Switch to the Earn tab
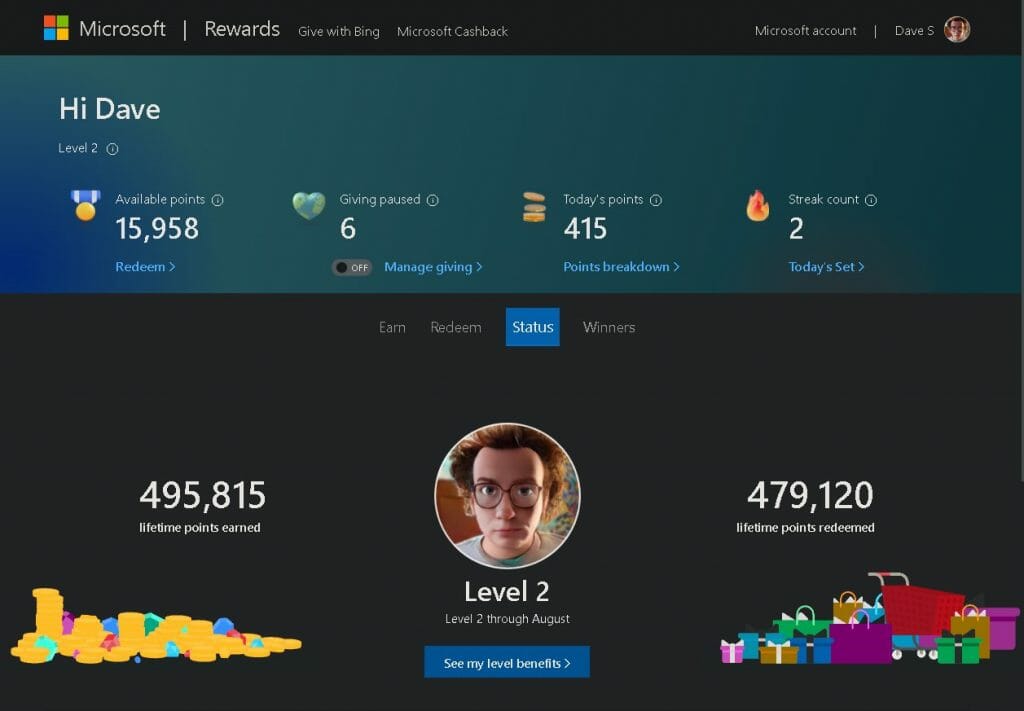The width and height of the screenshot is (1024, 711). pos(392,327)
